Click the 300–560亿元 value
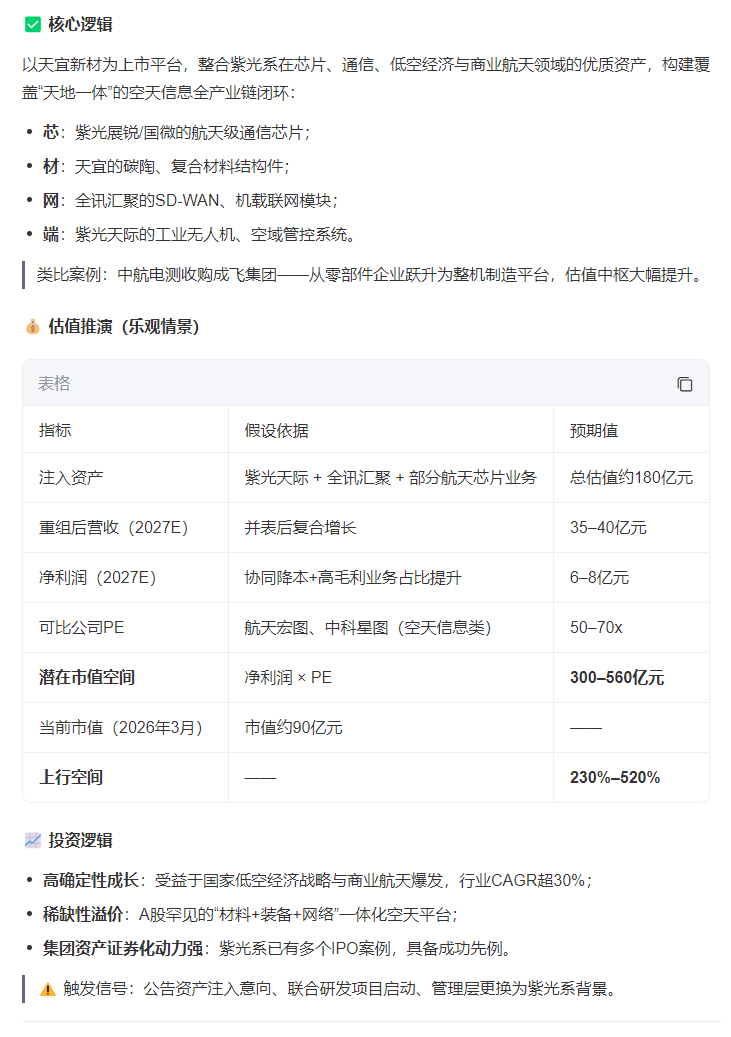 point(617,677)
